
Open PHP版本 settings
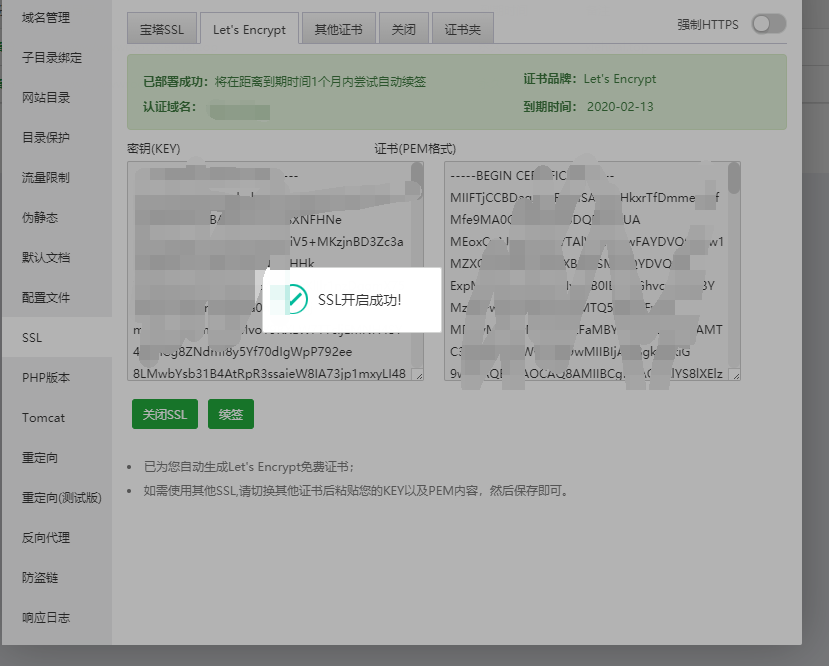pyautogui.click(x=46, y=378)
